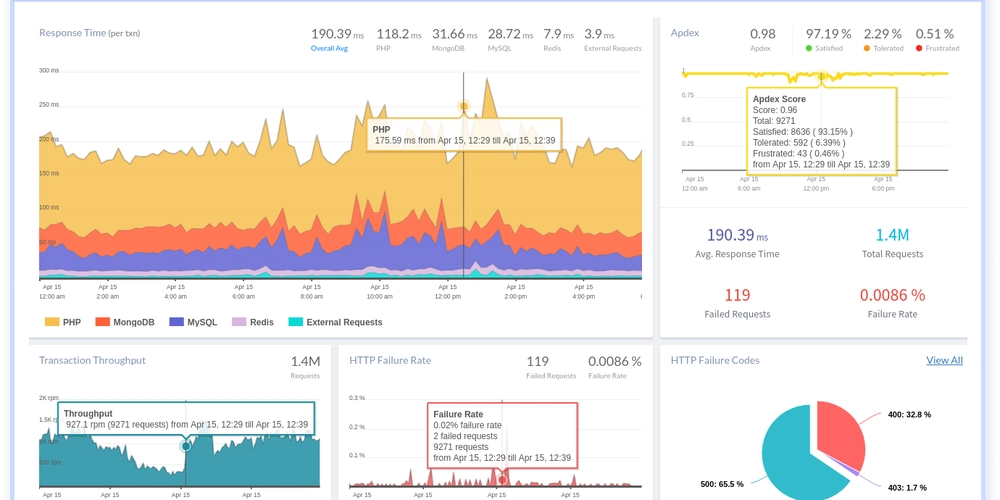
Task: Click the Throughput chart highlighted data point
Action: 186,446
